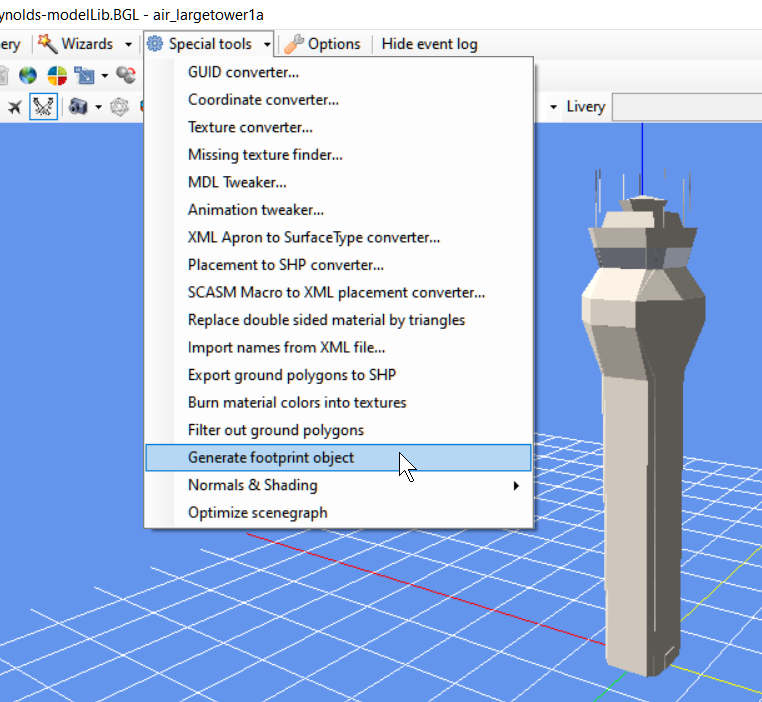This screenshot has width=762, height=702.
Task: Choose GUID converter from the menu
Action: coord(243,72)
